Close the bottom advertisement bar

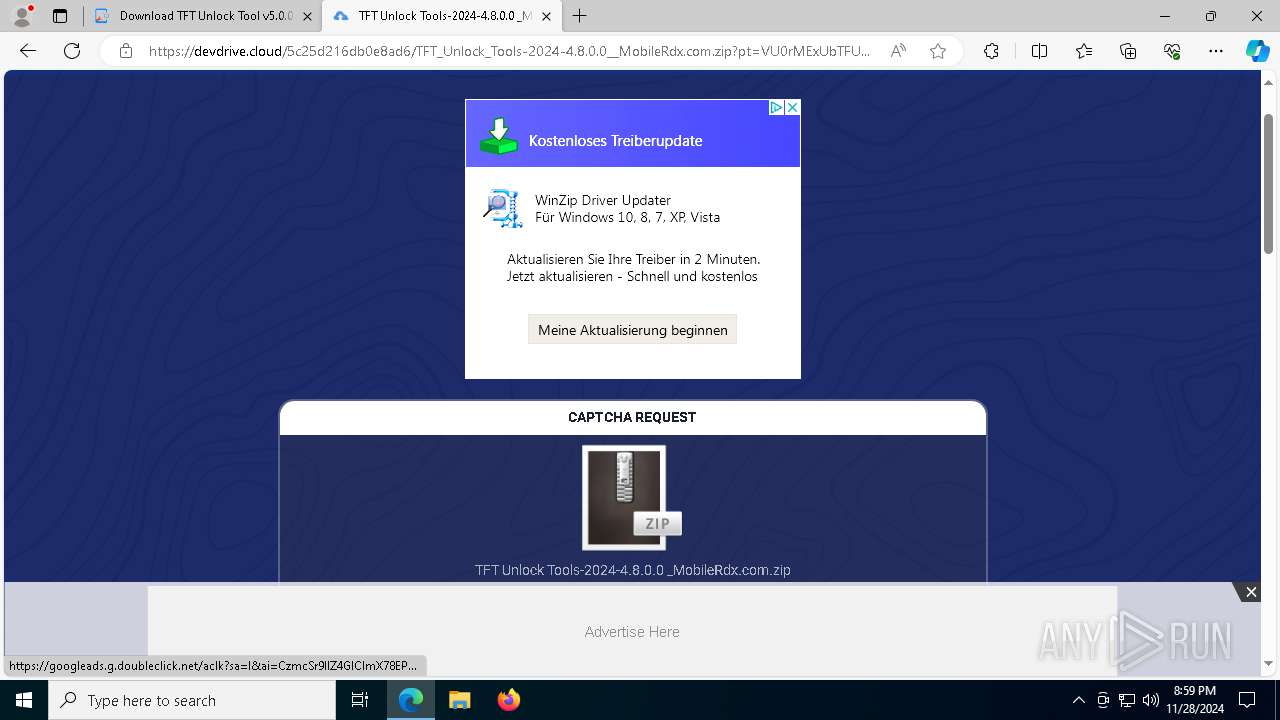[1251, 592]
